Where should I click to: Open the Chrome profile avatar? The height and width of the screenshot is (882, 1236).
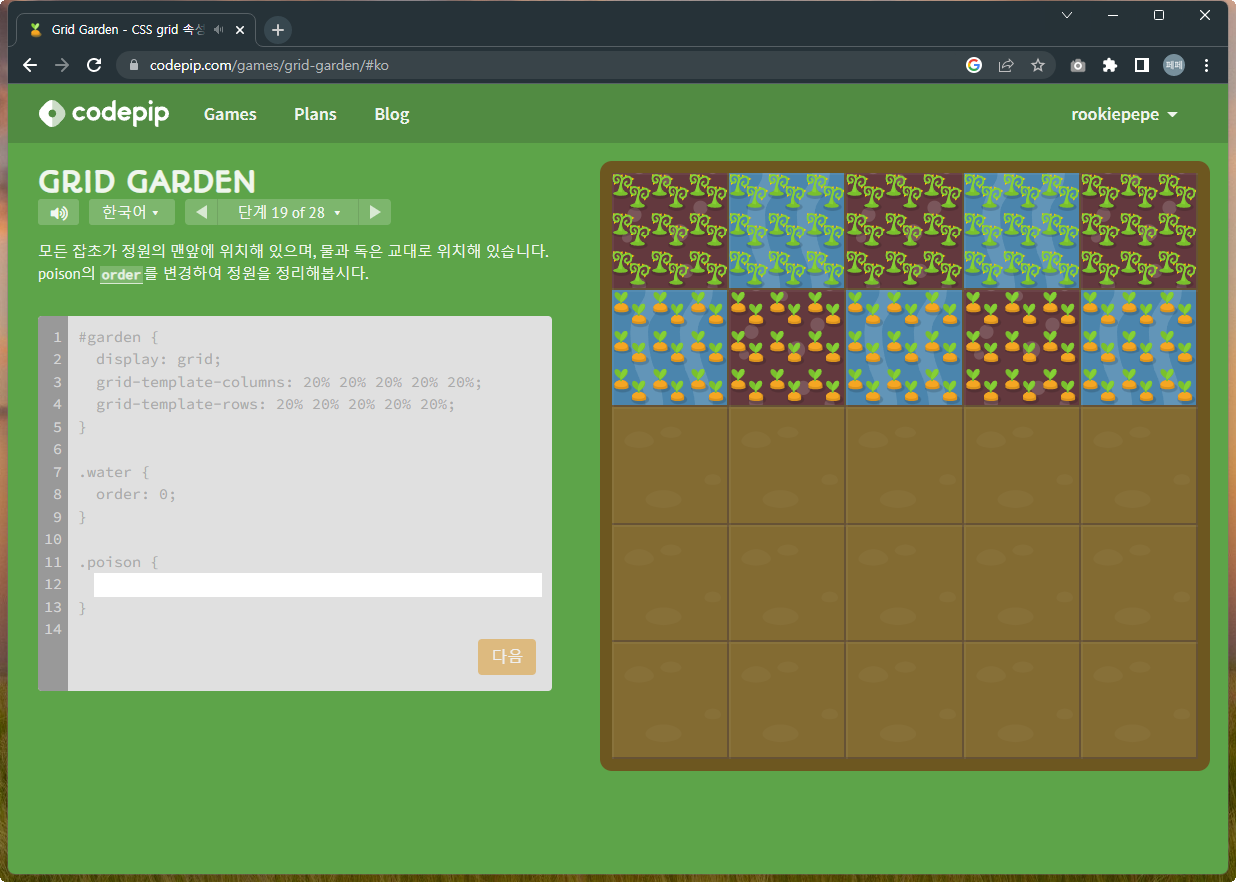point(1173,65)
